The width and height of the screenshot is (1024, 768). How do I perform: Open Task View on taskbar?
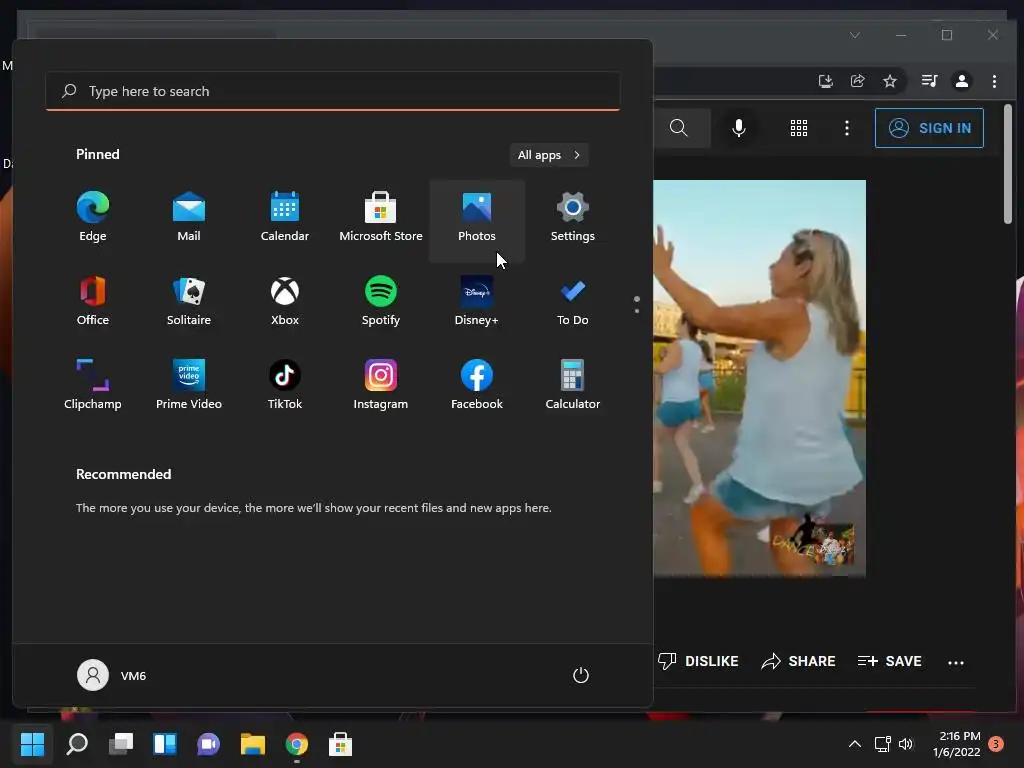[x=121, y=744]
